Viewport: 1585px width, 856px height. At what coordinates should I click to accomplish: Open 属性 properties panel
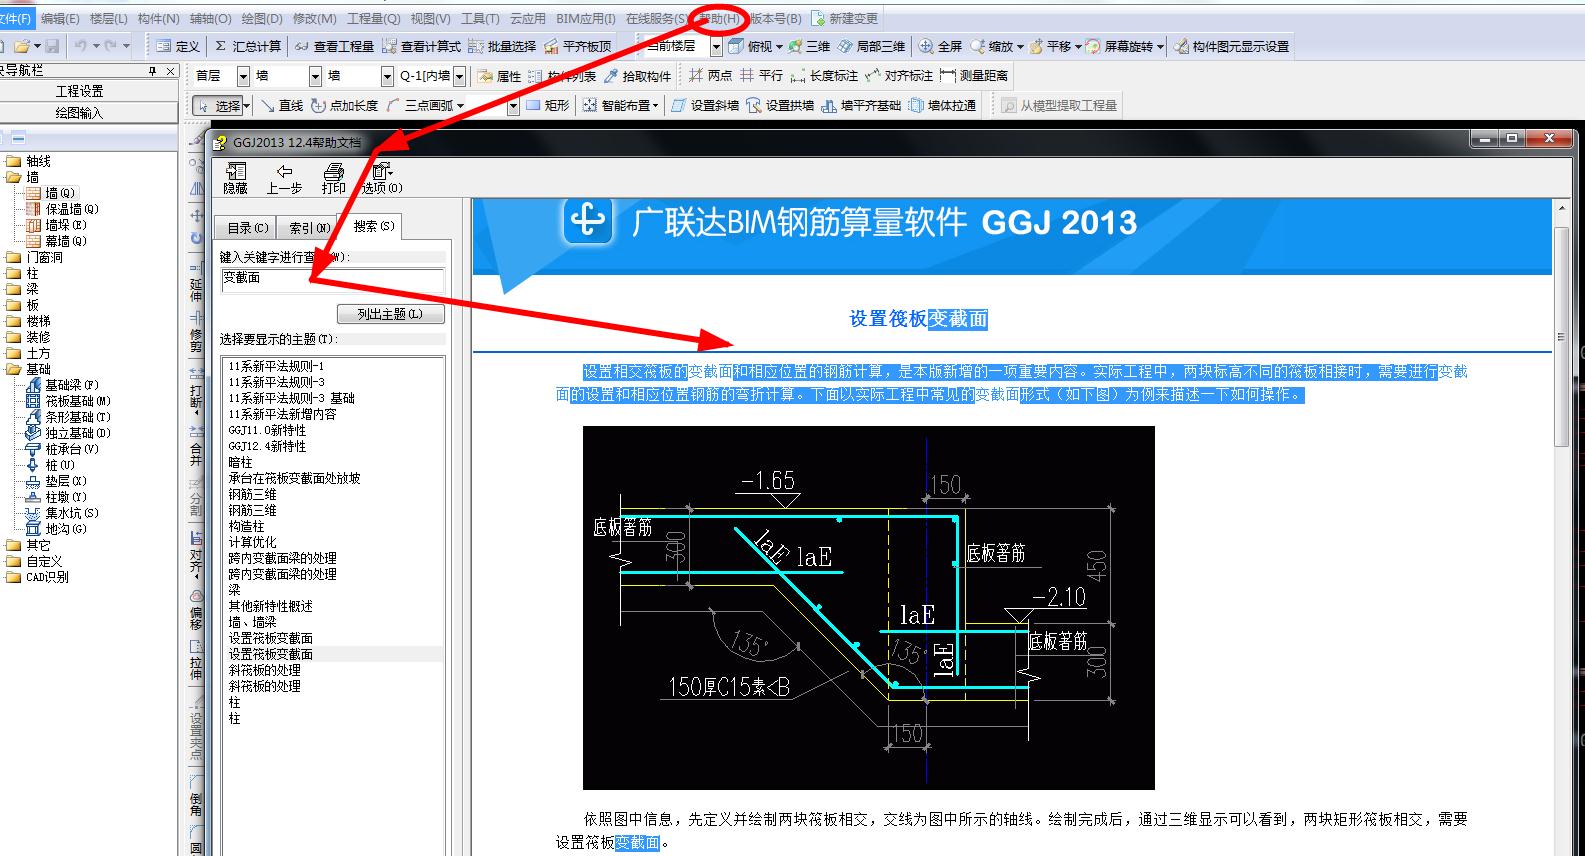tap(499, 76)
